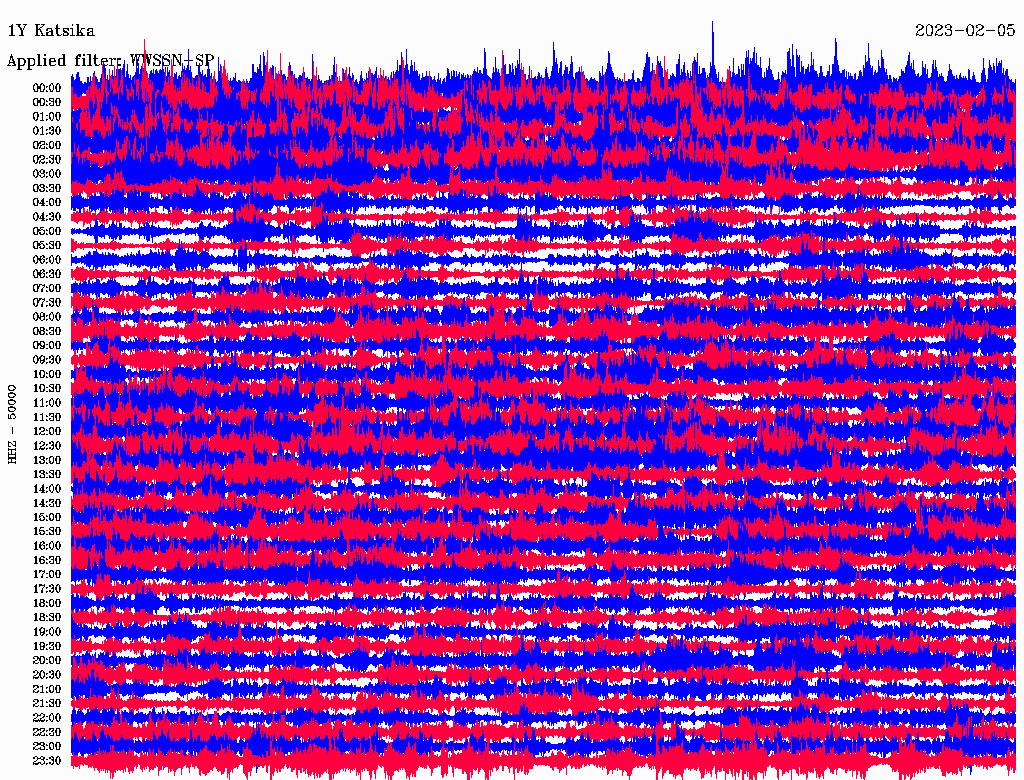The width and height of the screenshot is (1024, 780).
Task: Click the 1Y Katsika station title
Action: [x=51, y=30]
